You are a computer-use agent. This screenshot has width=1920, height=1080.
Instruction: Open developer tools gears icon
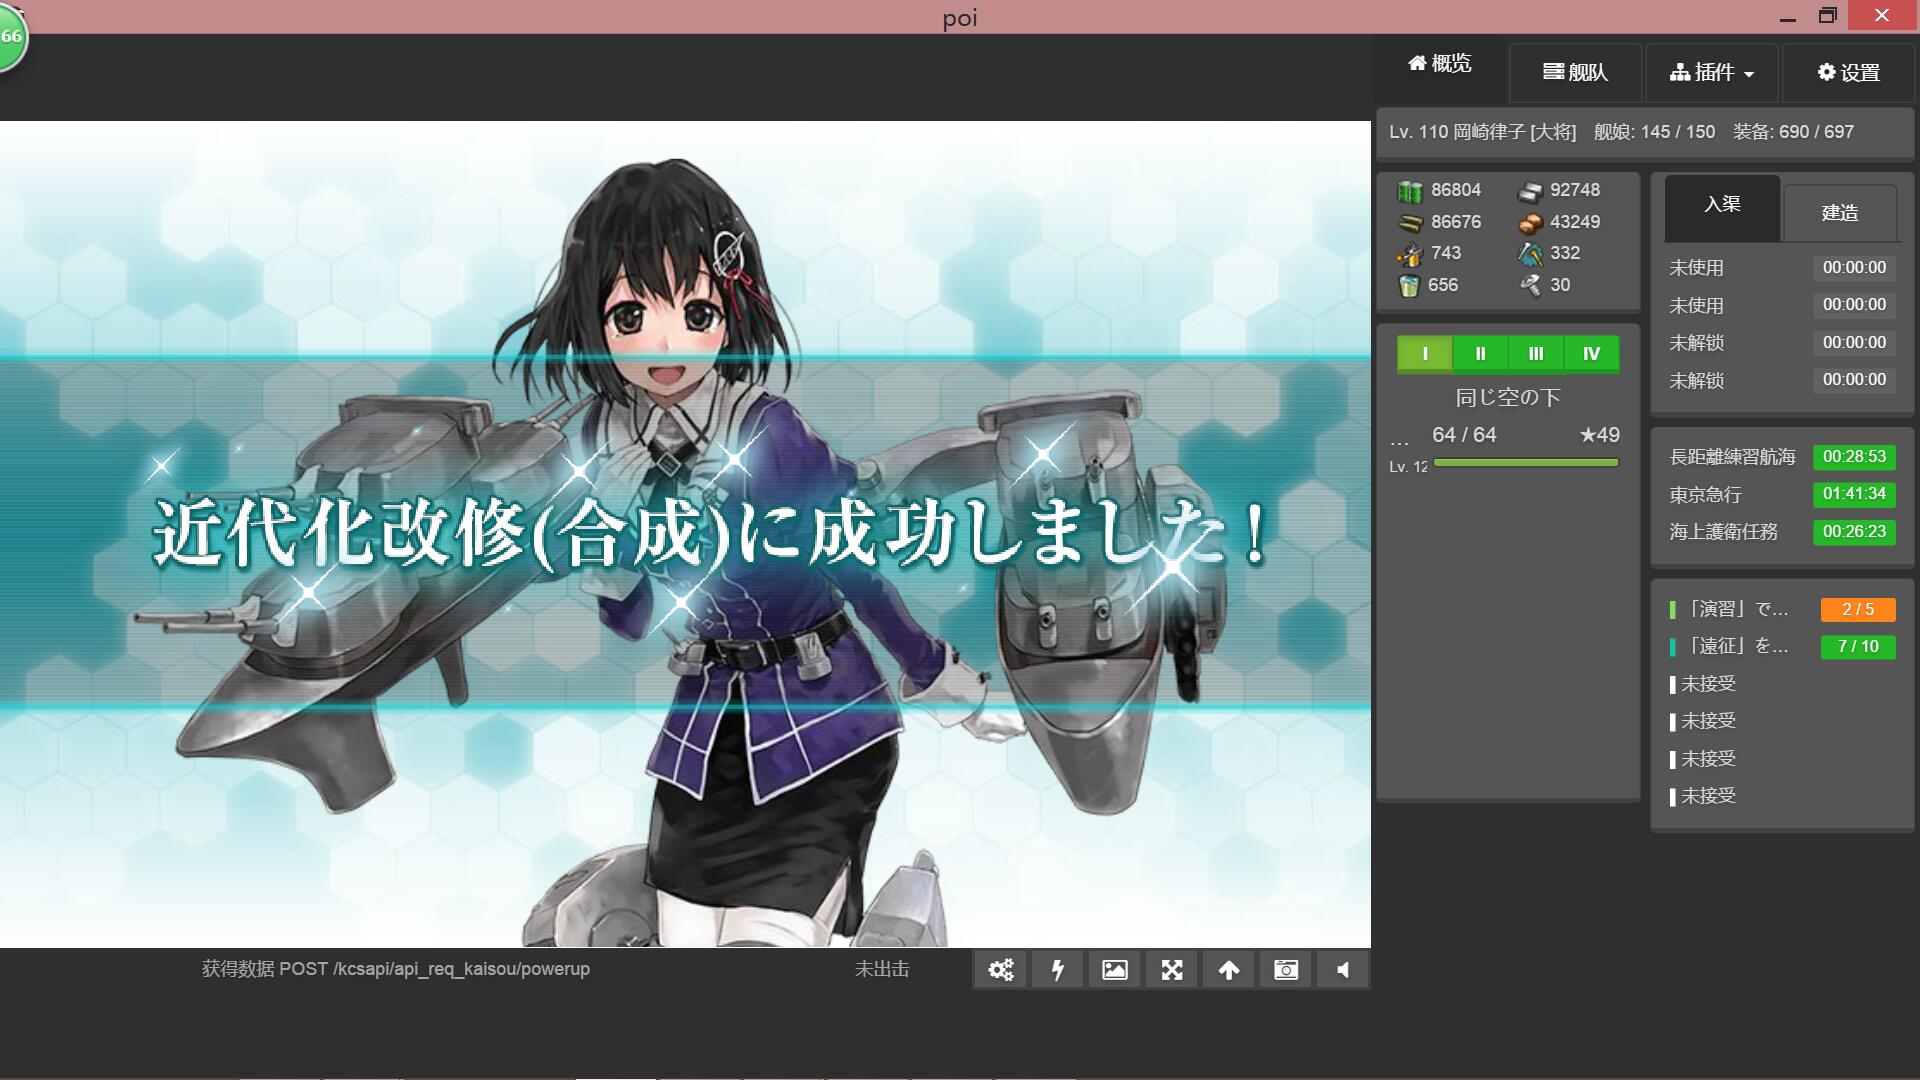point(1000,970)
